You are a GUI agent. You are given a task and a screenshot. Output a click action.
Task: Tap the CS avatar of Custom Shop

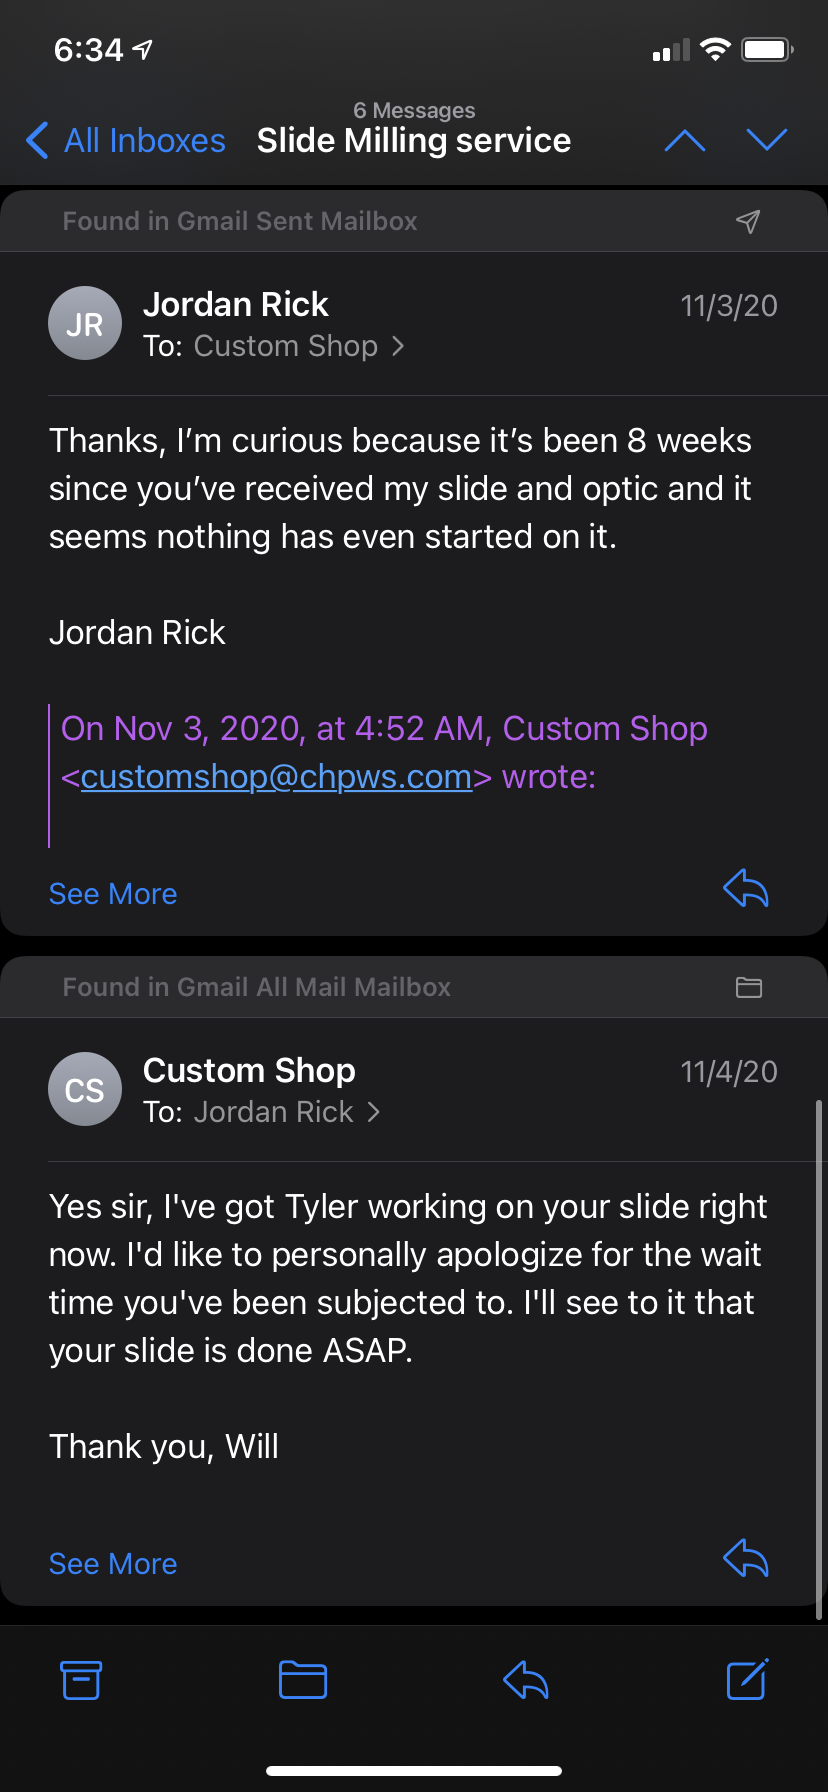coord(85,1089)
